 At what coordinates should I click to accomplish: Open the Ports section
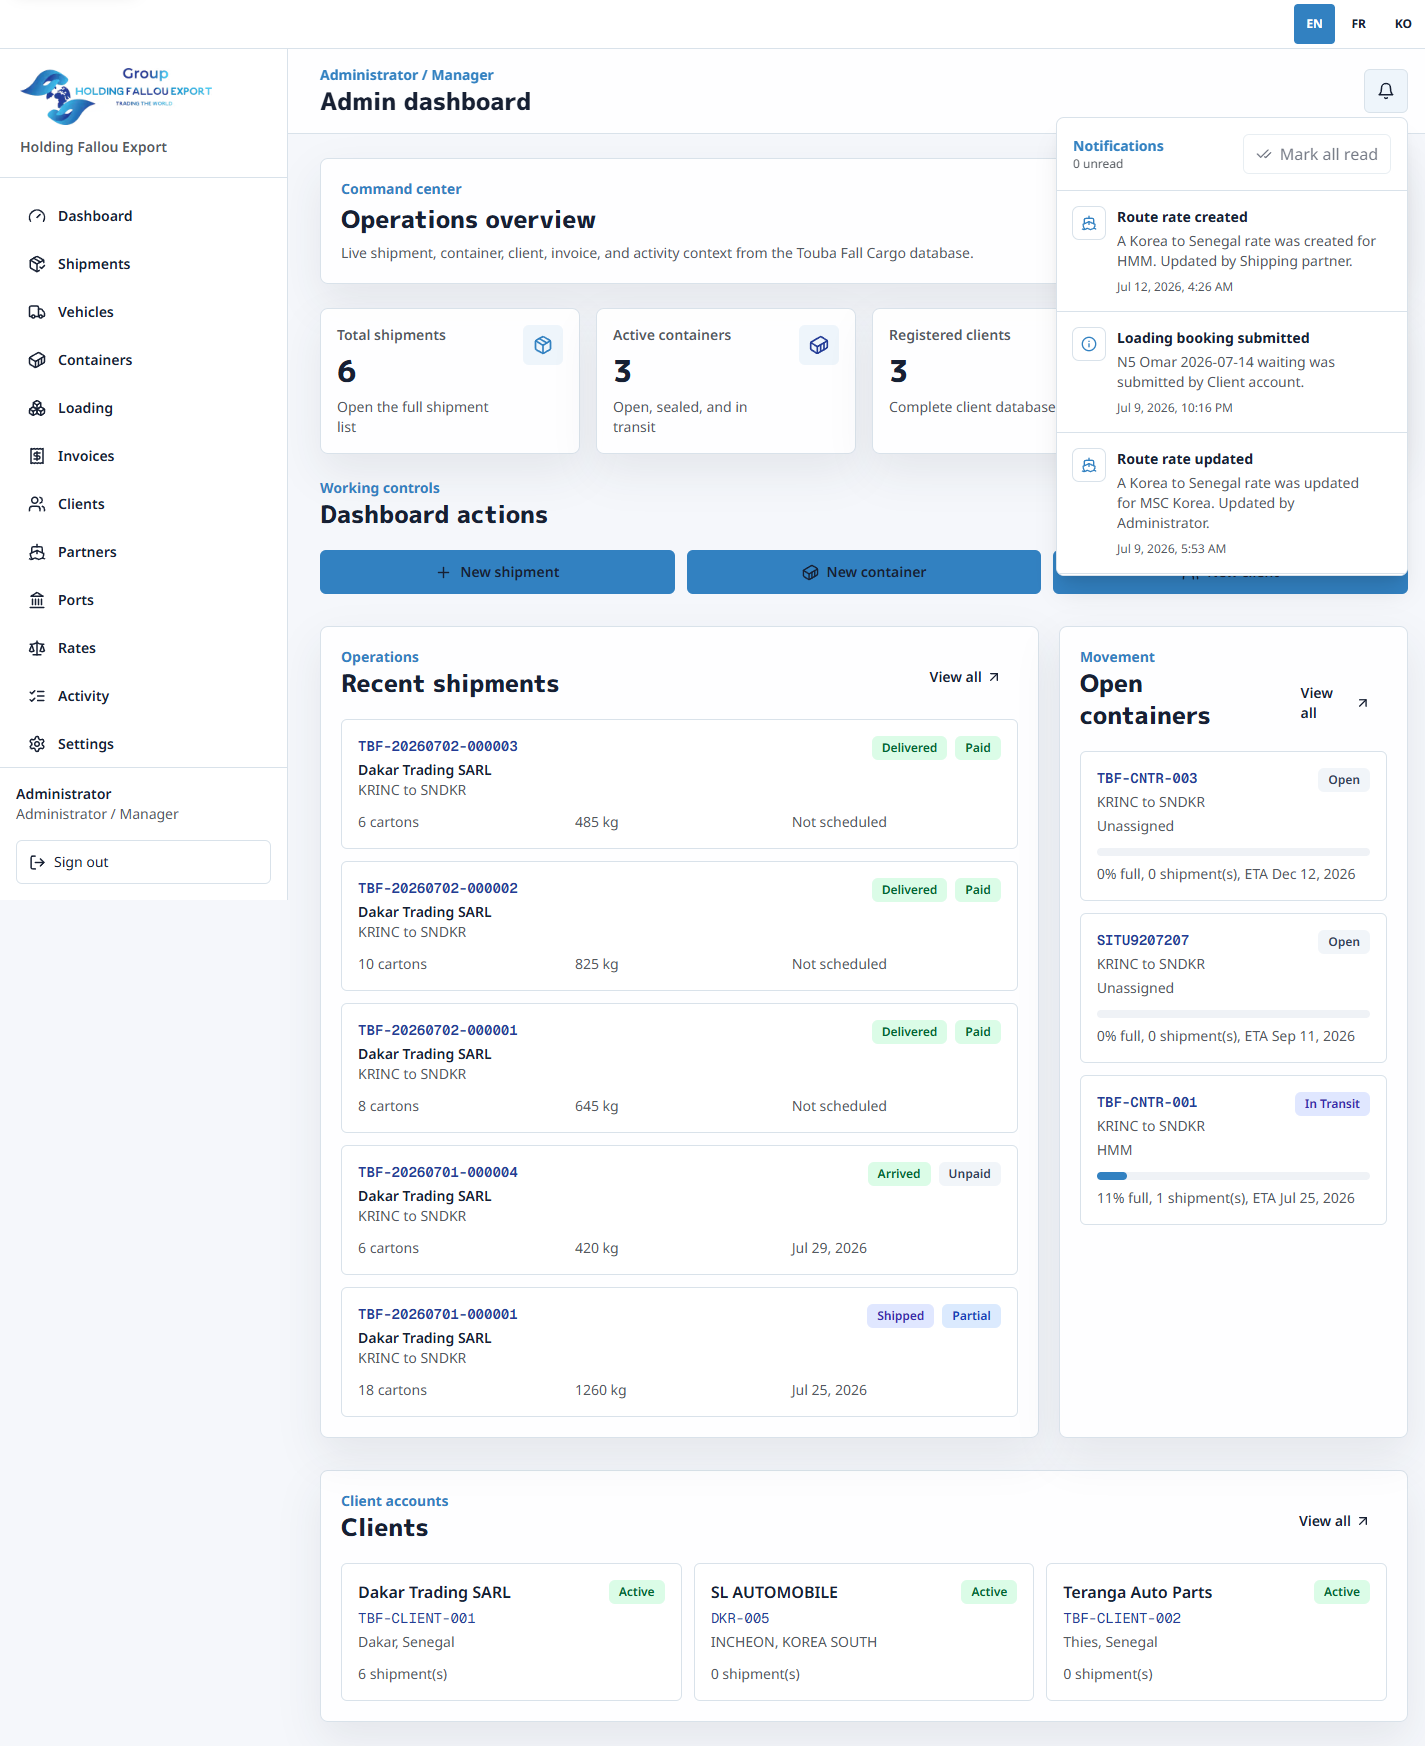pos(143,600)
